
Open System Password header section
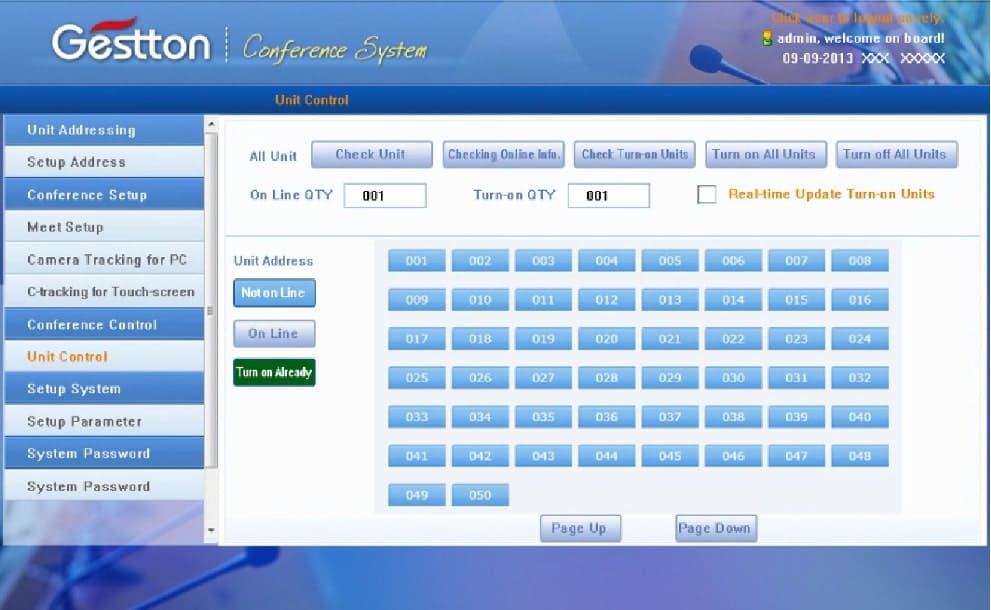tap(104, 454)
